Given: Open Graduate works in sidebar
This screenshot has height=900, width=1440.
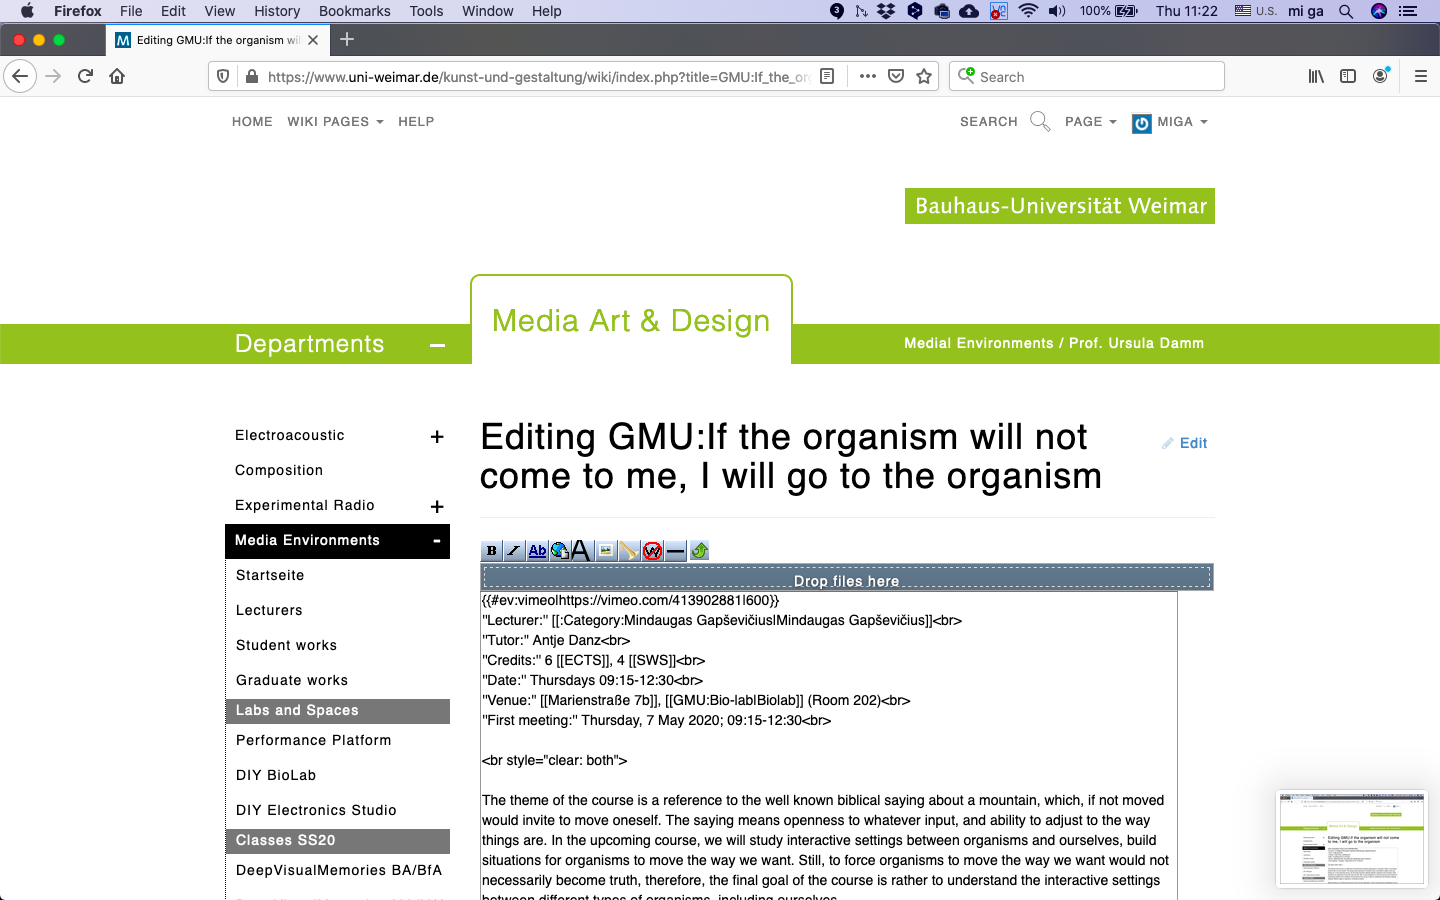Looking at the screenshot, I should pos(292,681).
